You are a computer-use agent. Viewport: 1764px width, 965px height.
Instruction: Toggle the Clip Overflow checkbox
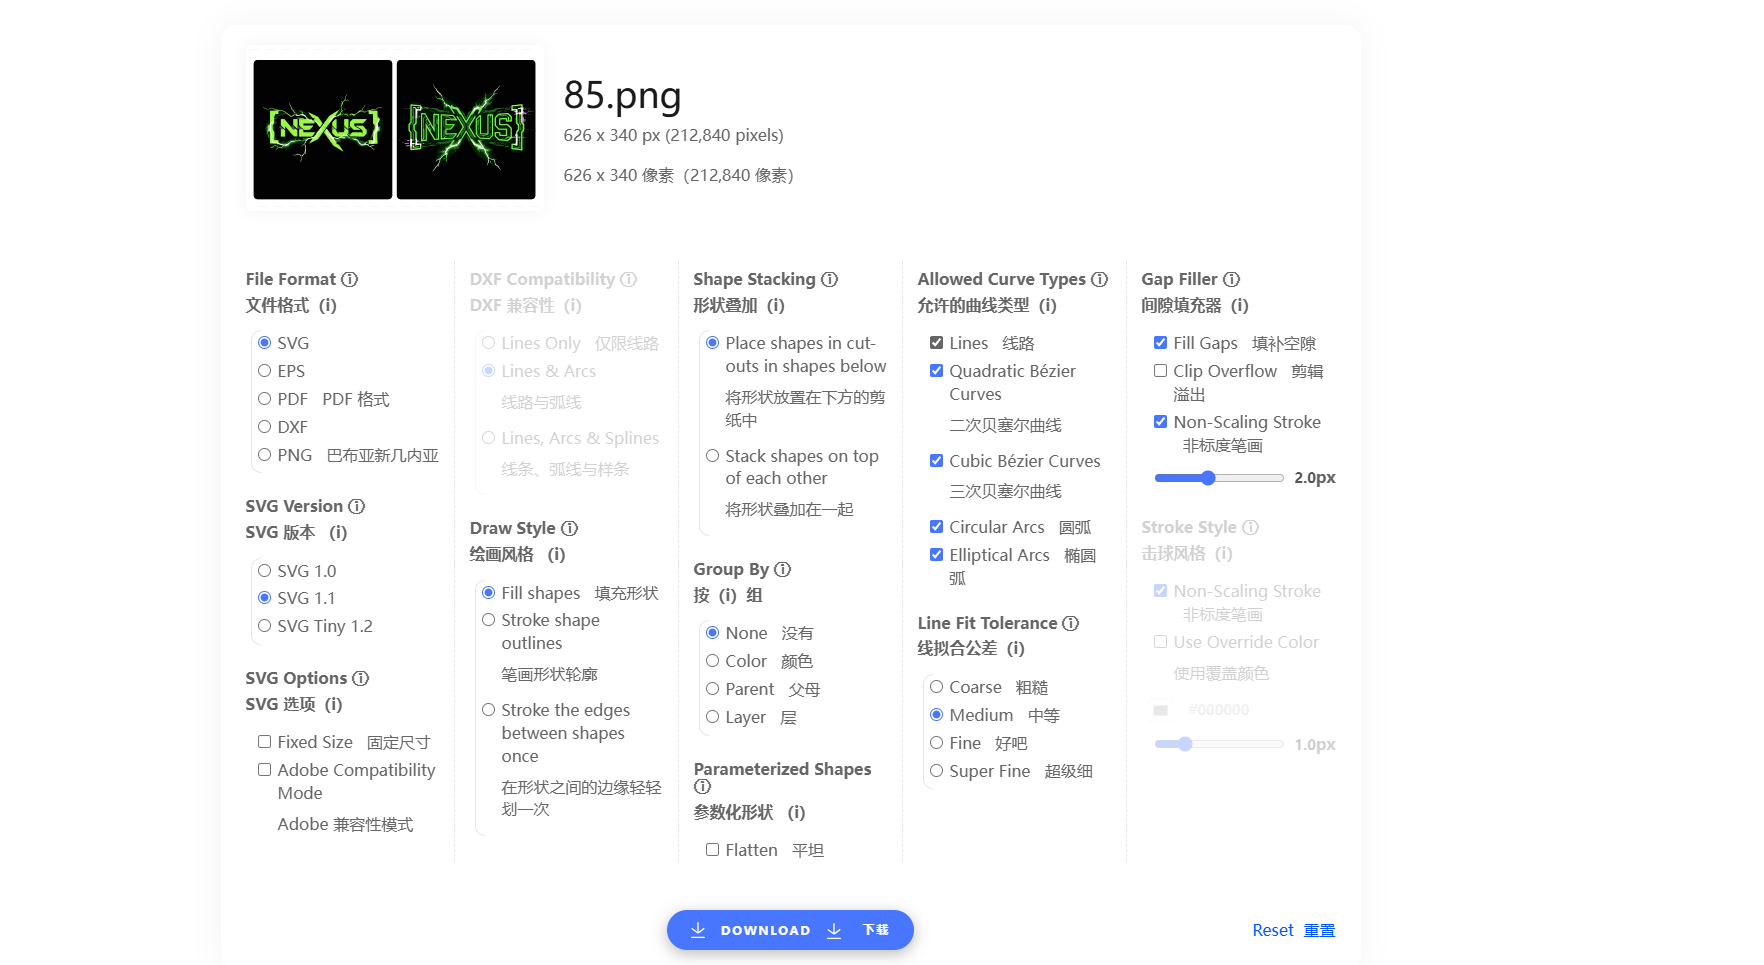[x=1160, y=371]
